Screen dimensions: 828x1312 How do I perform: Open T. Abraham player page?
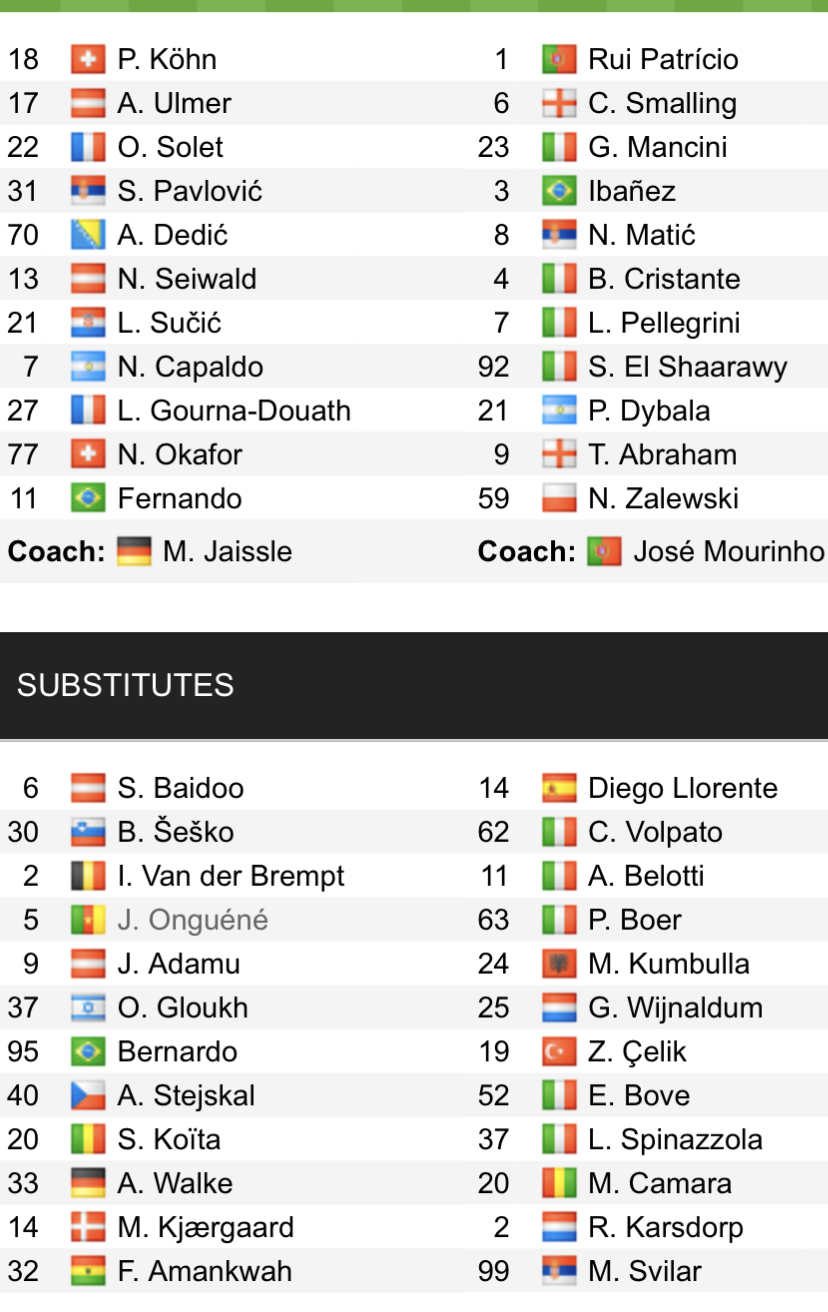(x=662, y=455)
